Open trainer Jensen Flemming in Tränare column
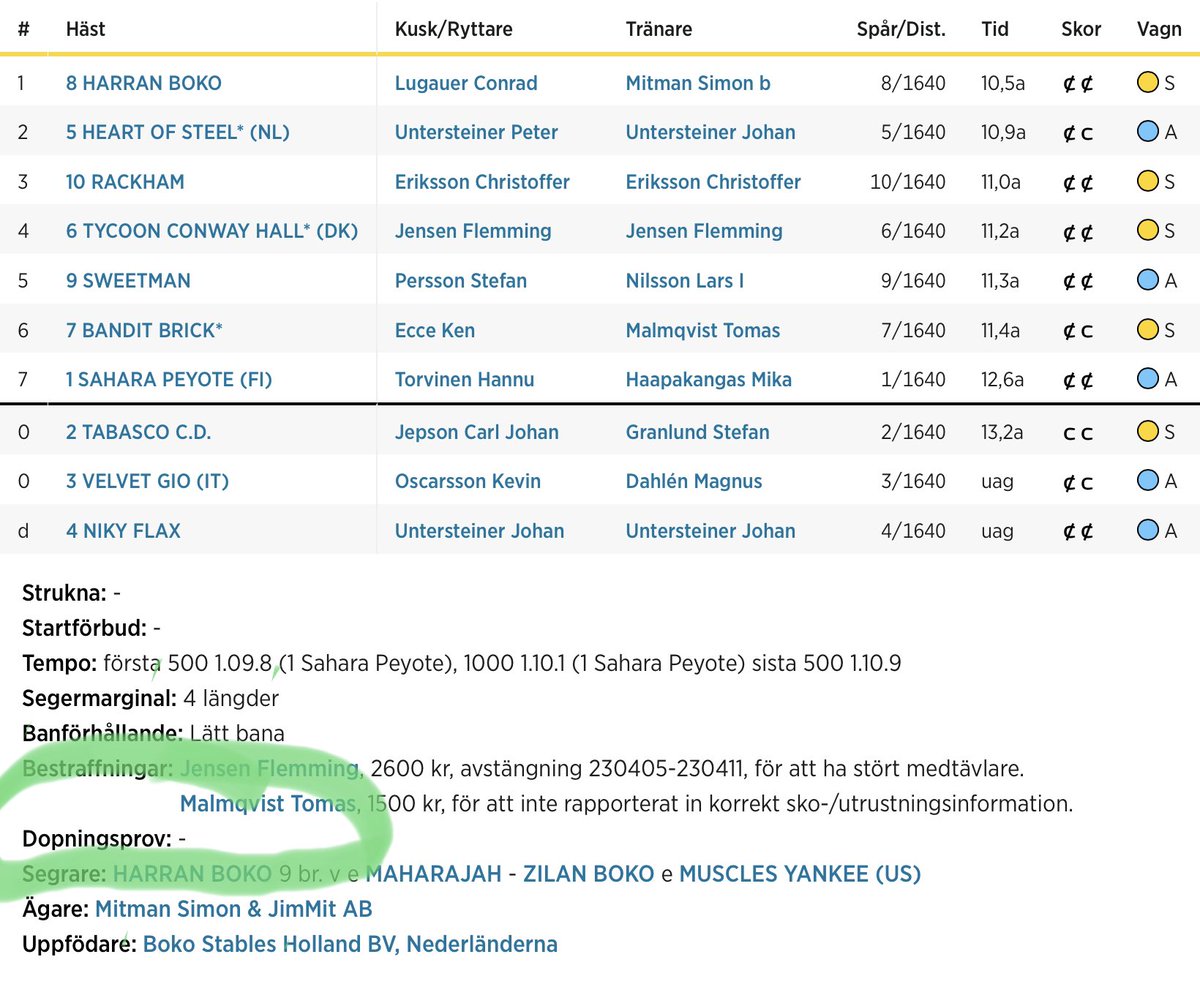 704,231
